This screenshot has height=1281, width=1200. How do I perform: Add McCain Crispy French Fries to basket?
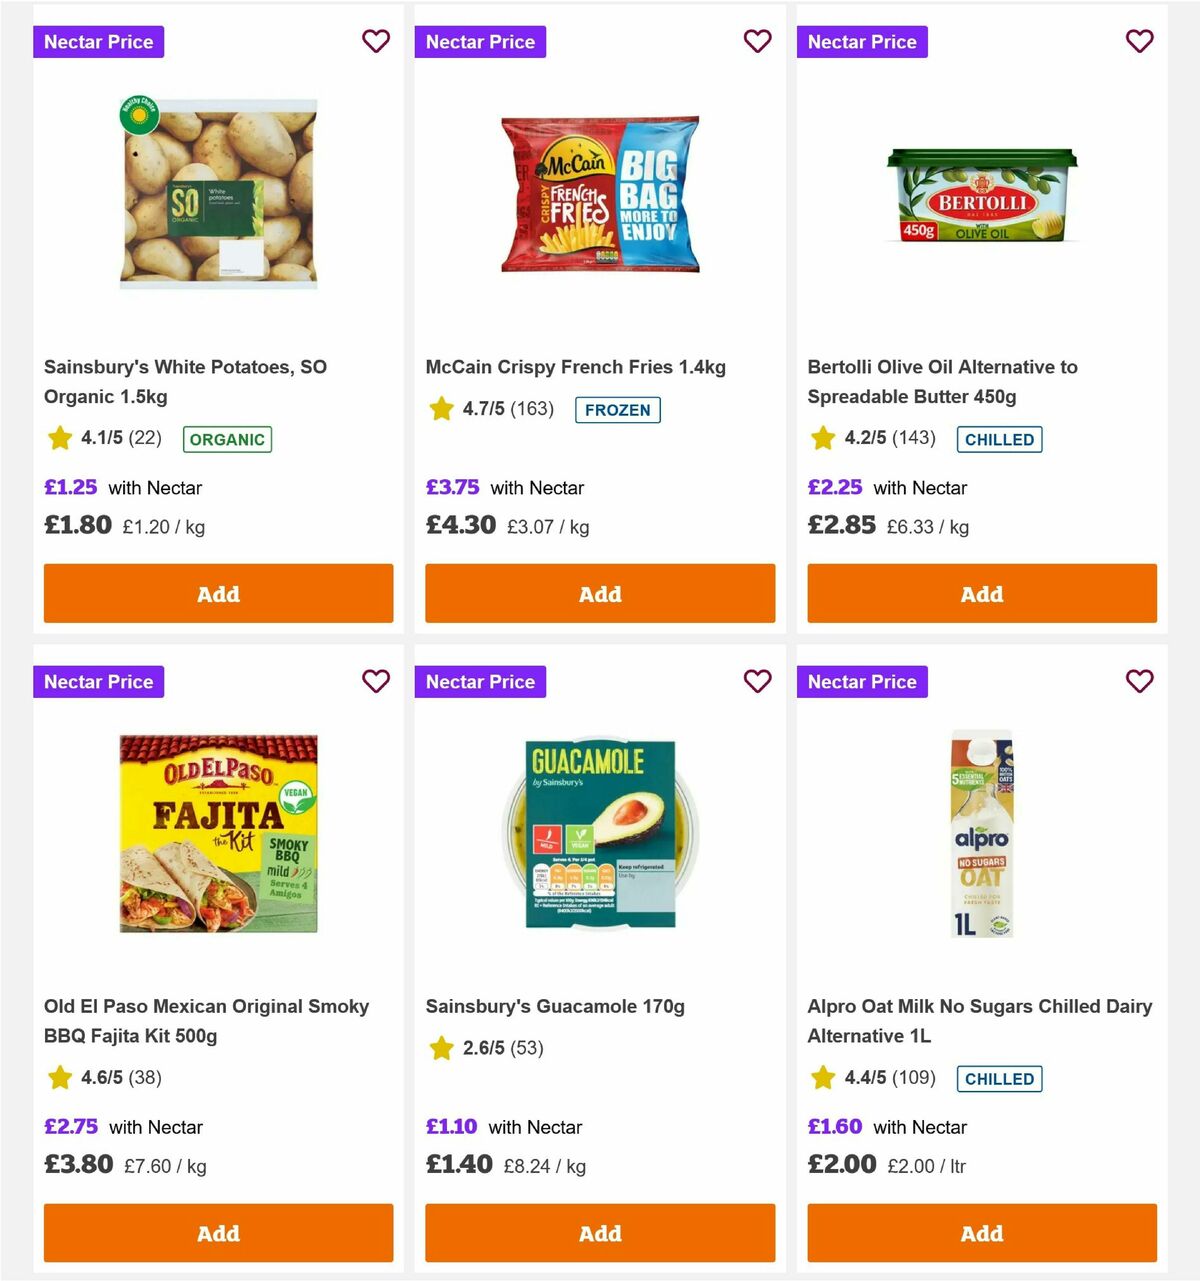(600, 593)
